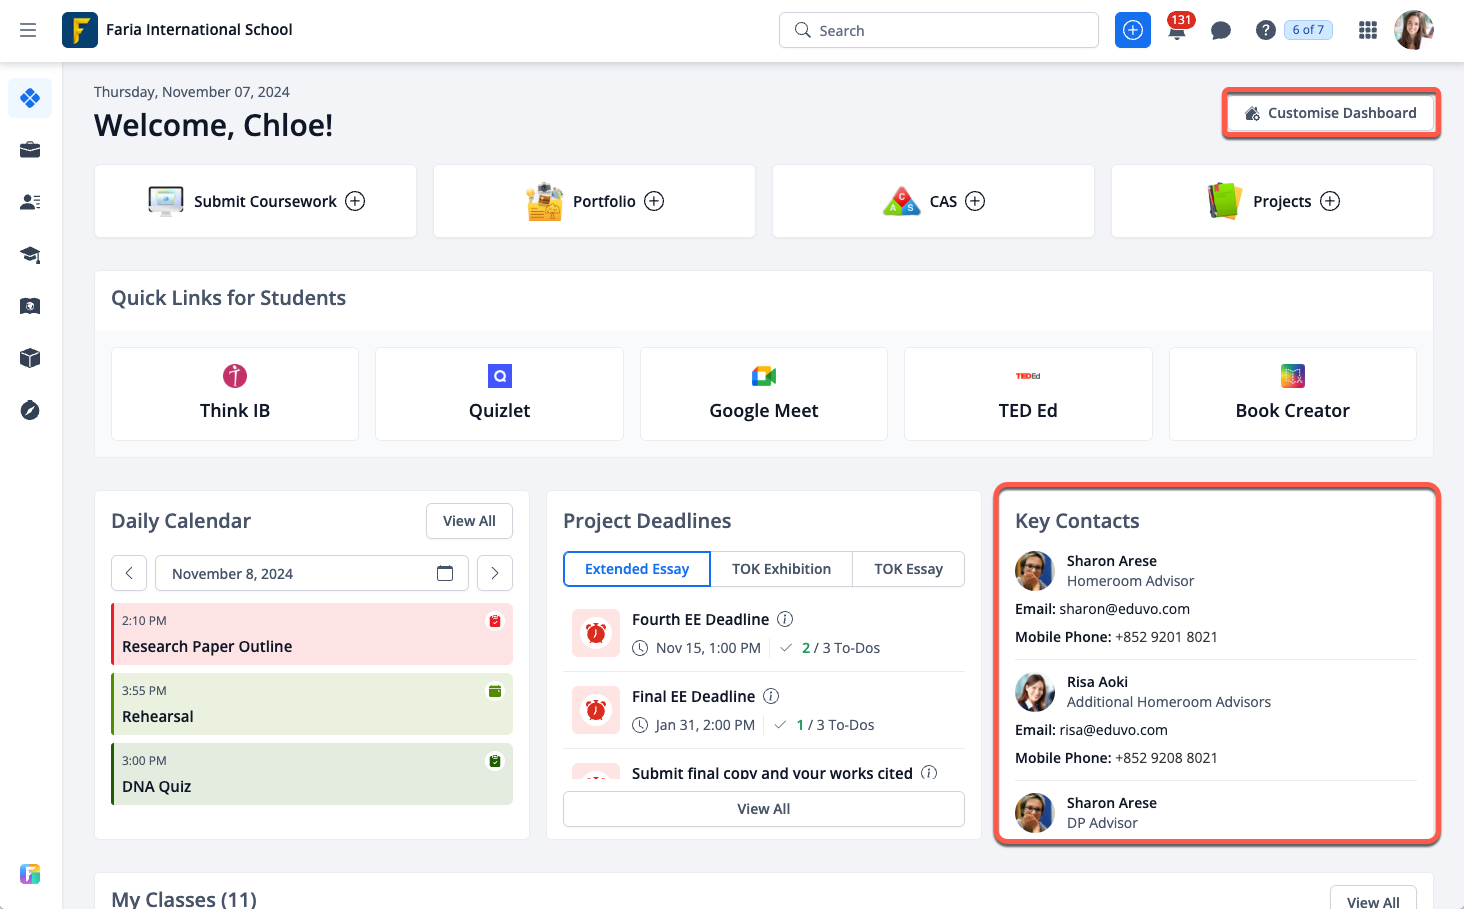Open the Google Meet quick link
Screen dimensions: 1464x909
point(763,394)
